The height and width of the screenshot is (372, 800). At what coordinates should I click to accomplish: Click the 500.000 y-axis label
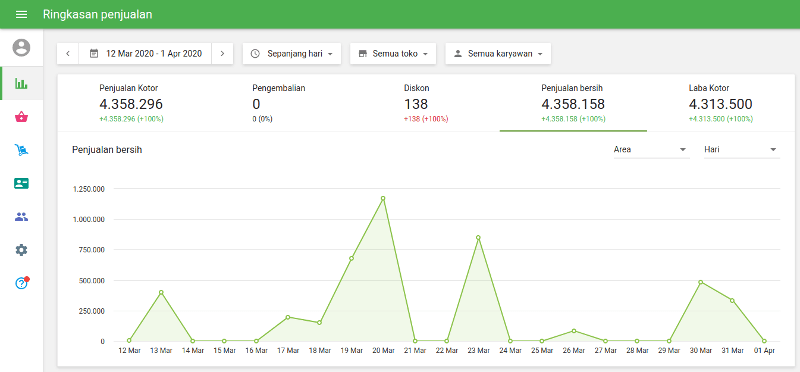point(92,280)
